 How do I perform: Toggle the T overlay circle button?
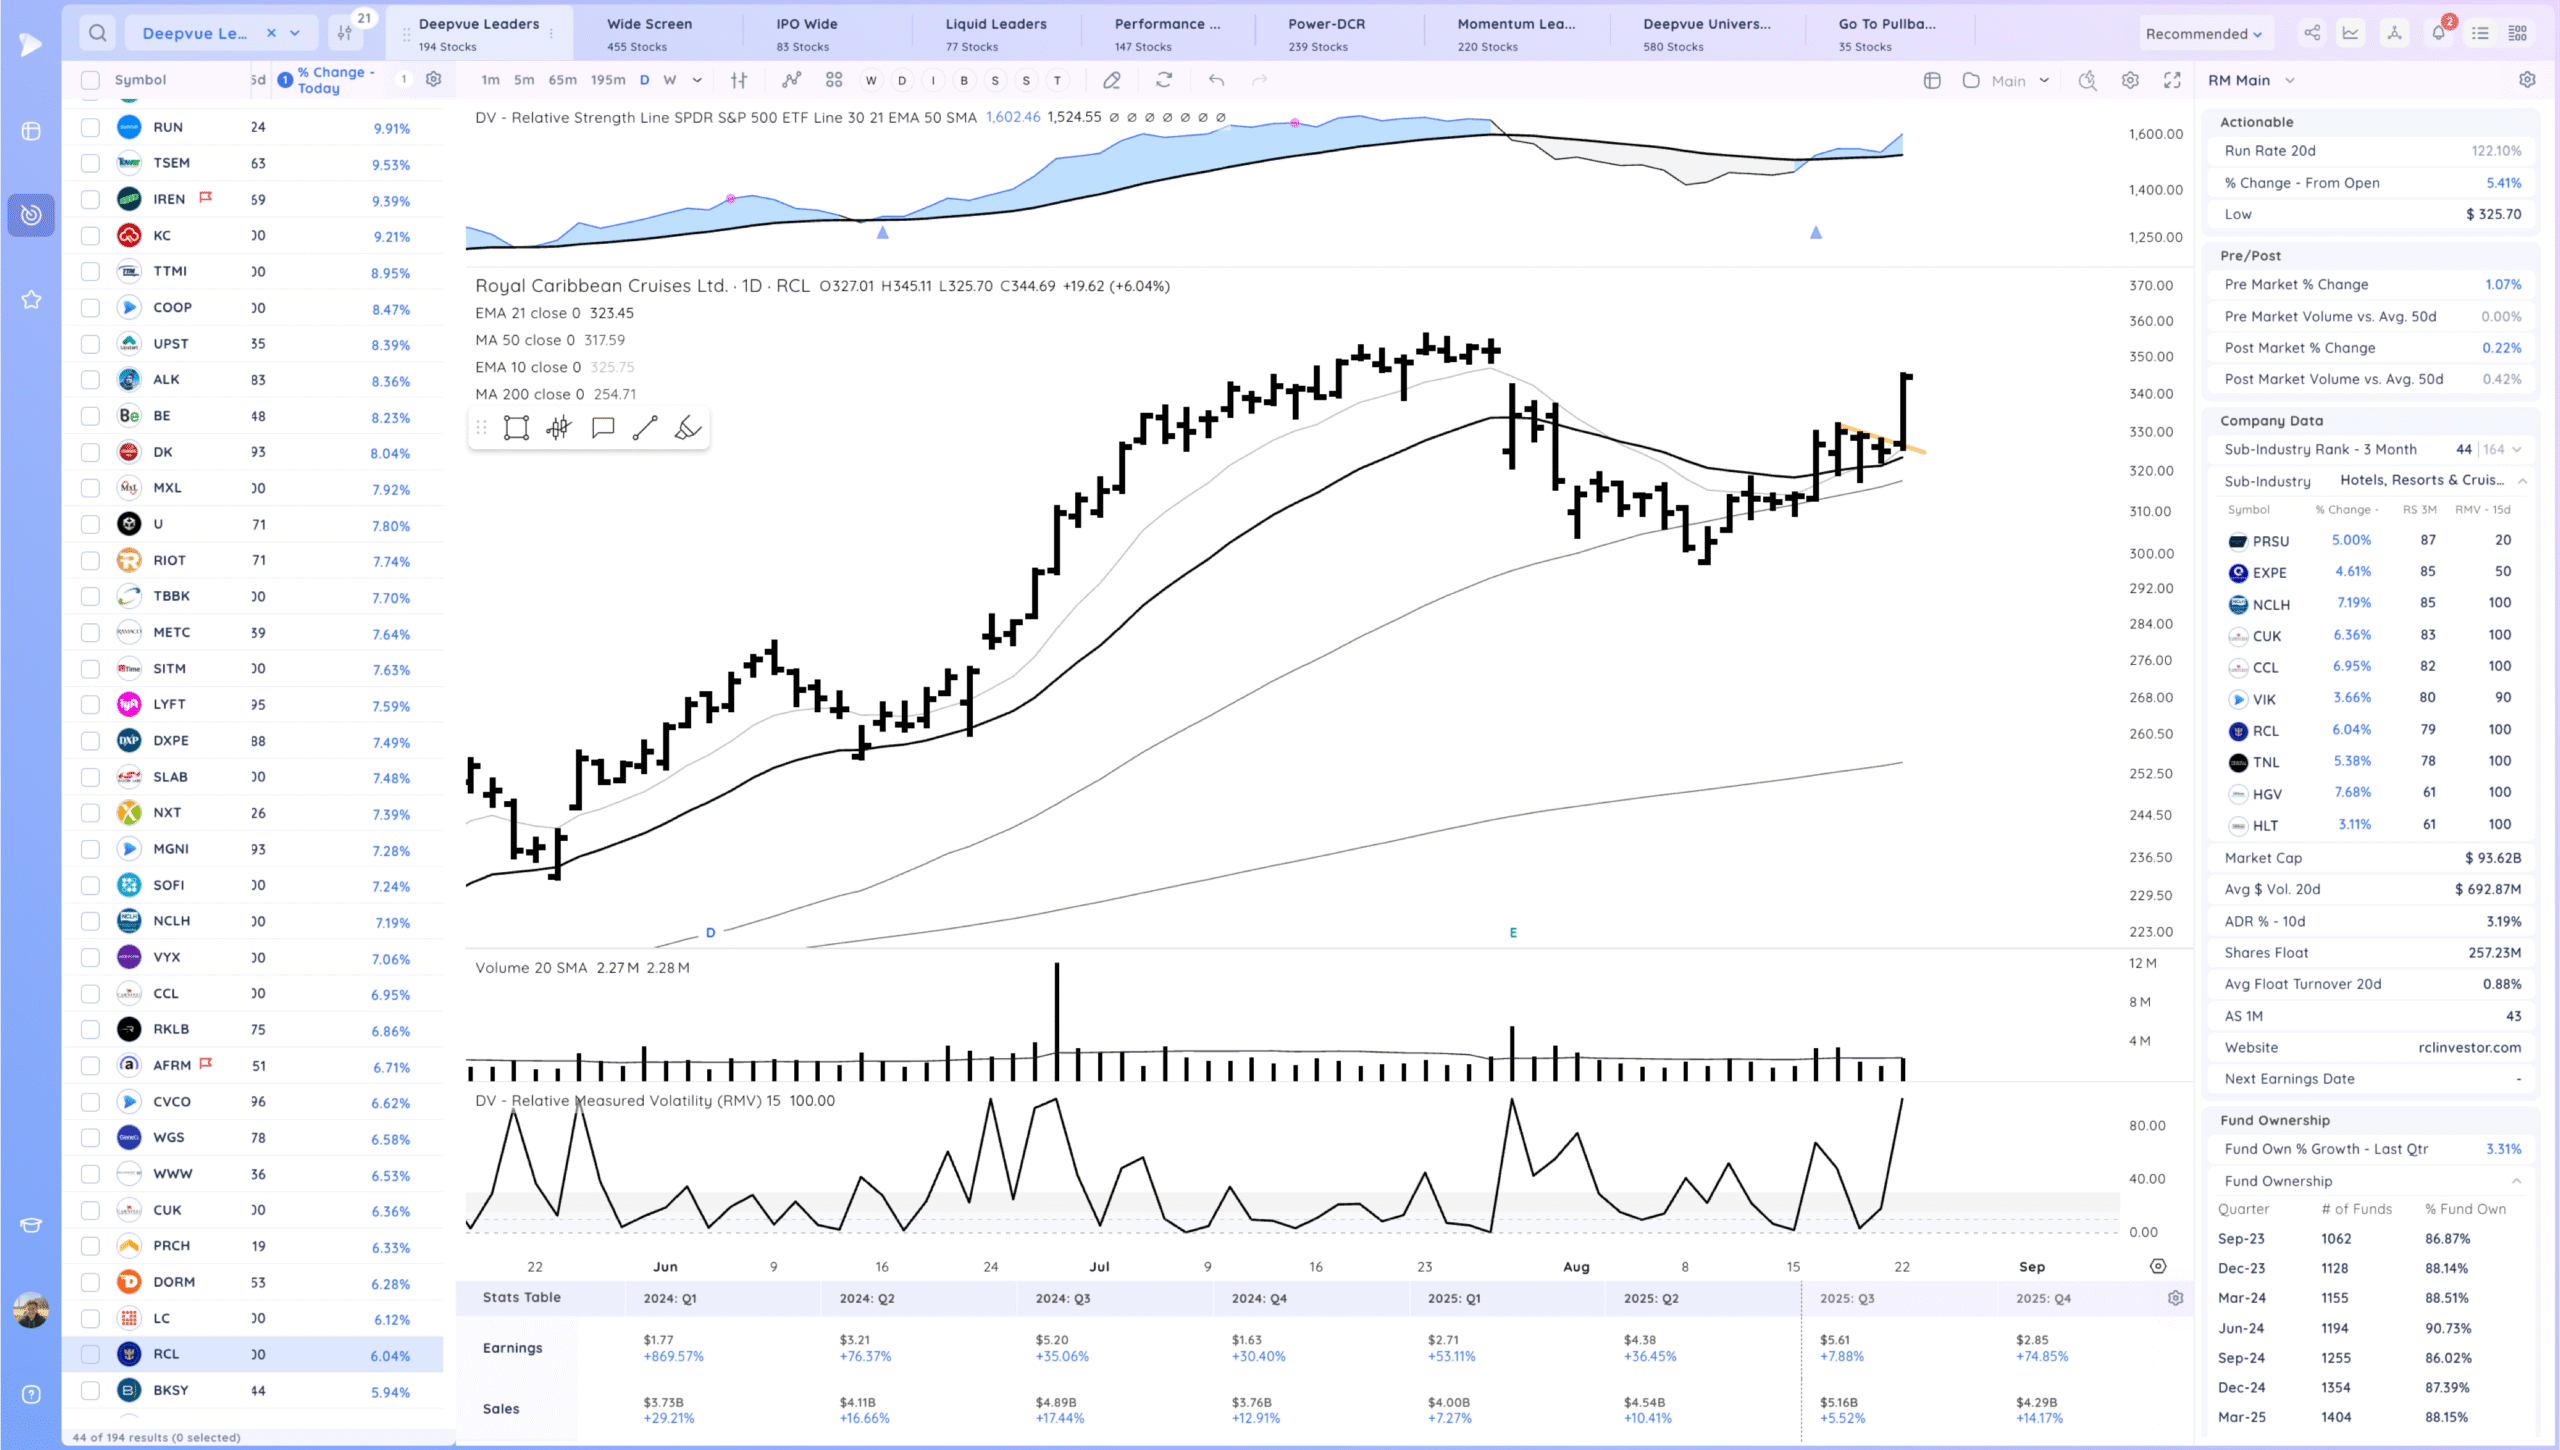(x=1057, y=81)
